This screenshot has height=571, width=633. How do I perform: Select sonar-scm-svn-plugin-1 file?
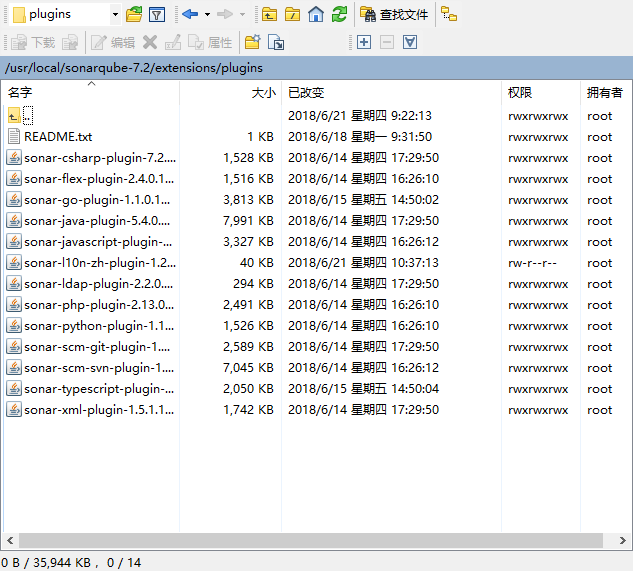[99, 368]
